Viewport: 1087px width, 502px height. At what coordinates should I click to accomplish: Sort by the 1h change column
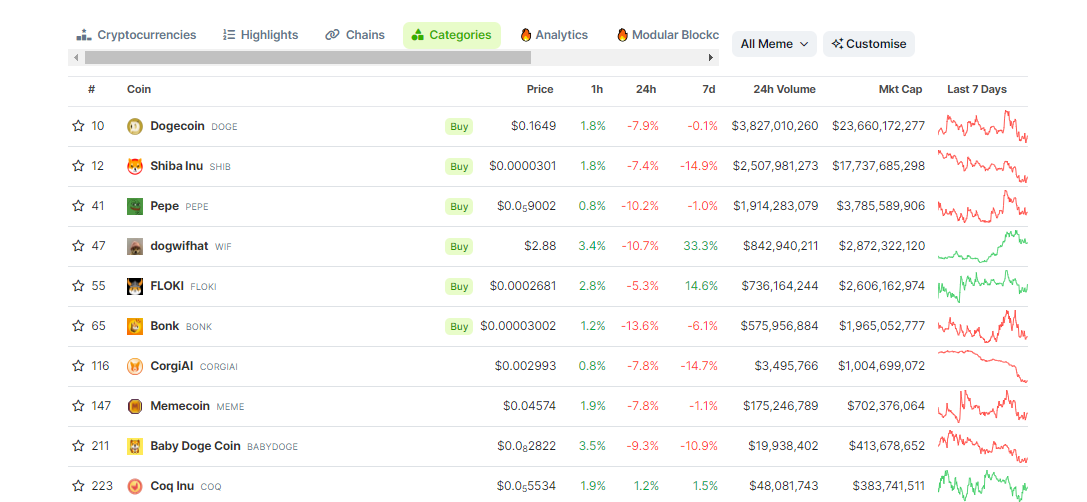point(597,89)
